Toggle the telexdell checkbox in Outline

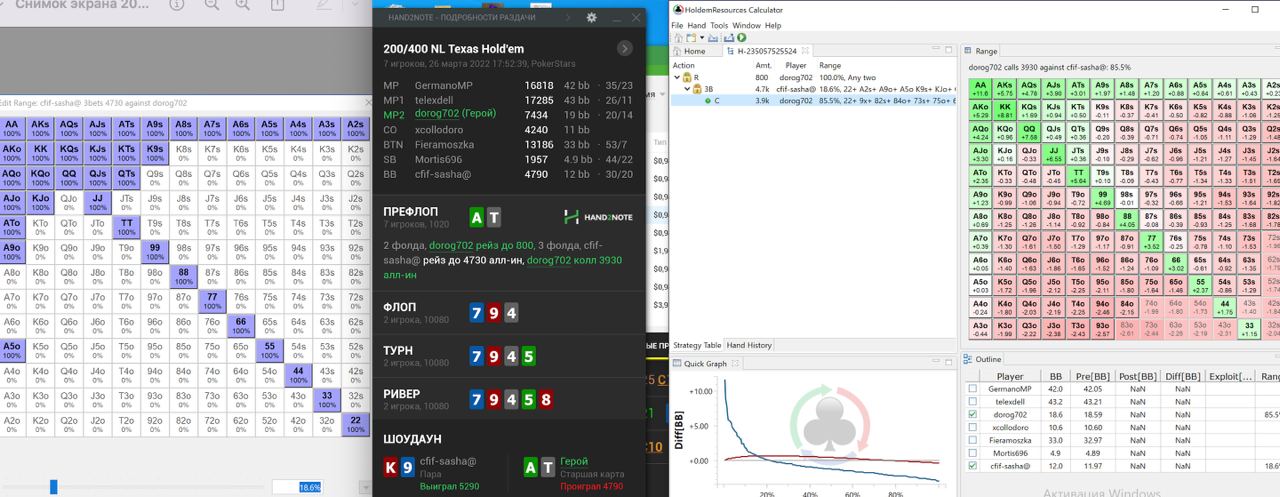pyautogui.click(x=972, y=401)
